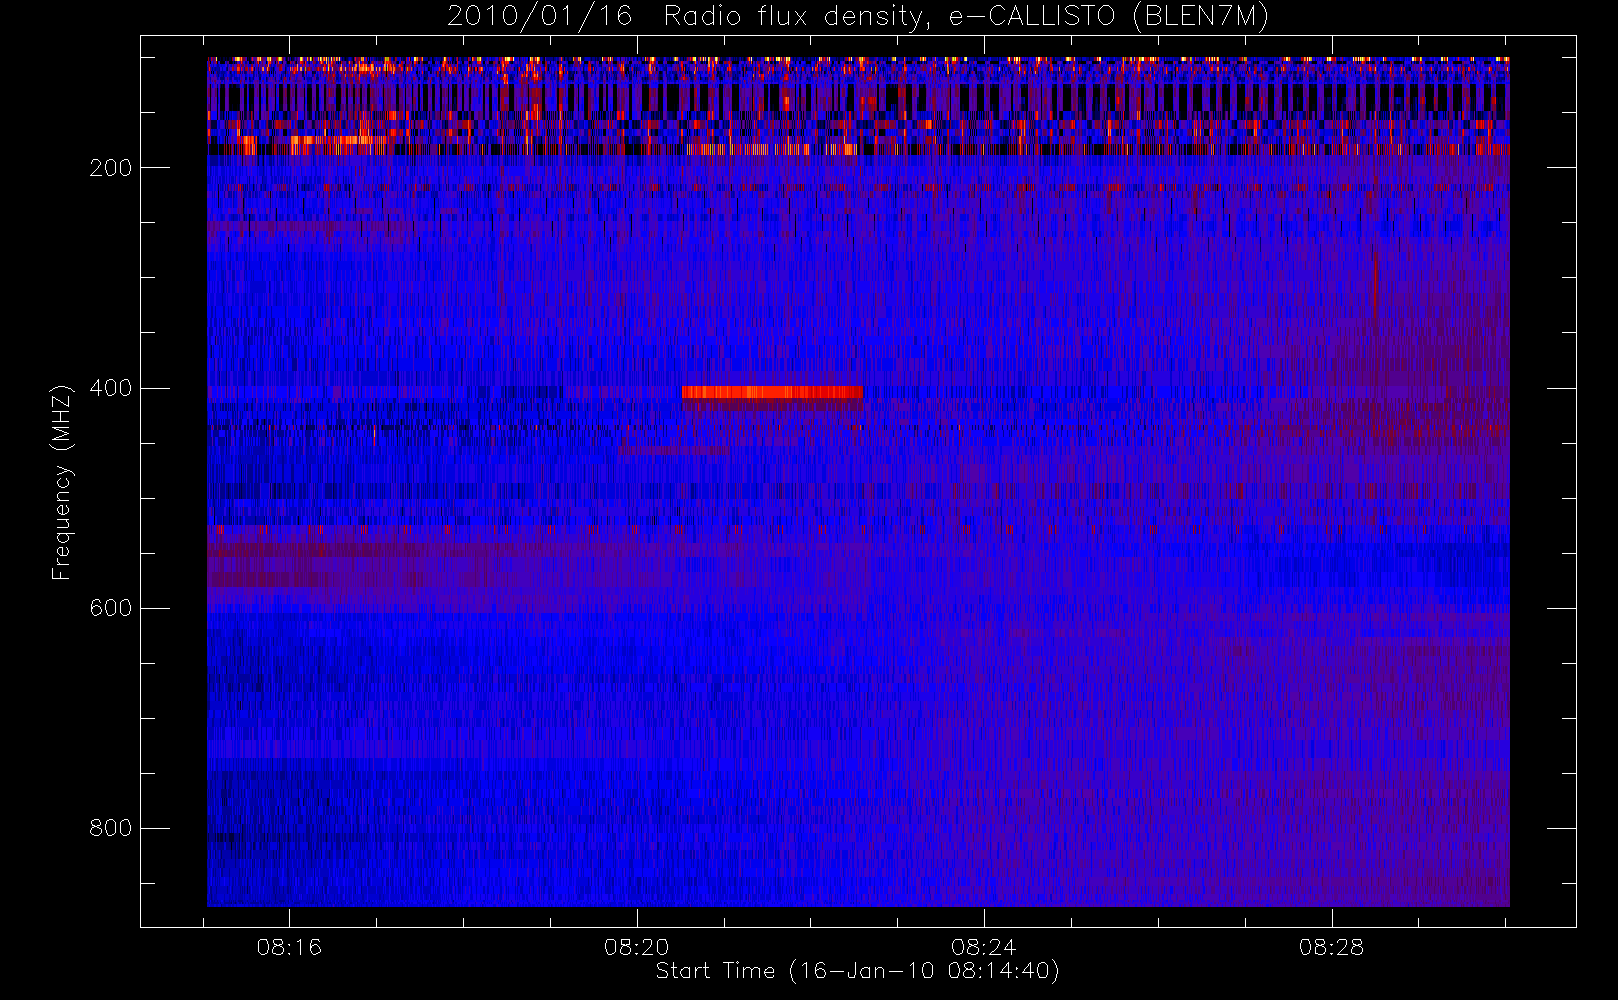Click the 400 frequency tick label
This screenshot has width=1618, height=1000.
[111, 388]
